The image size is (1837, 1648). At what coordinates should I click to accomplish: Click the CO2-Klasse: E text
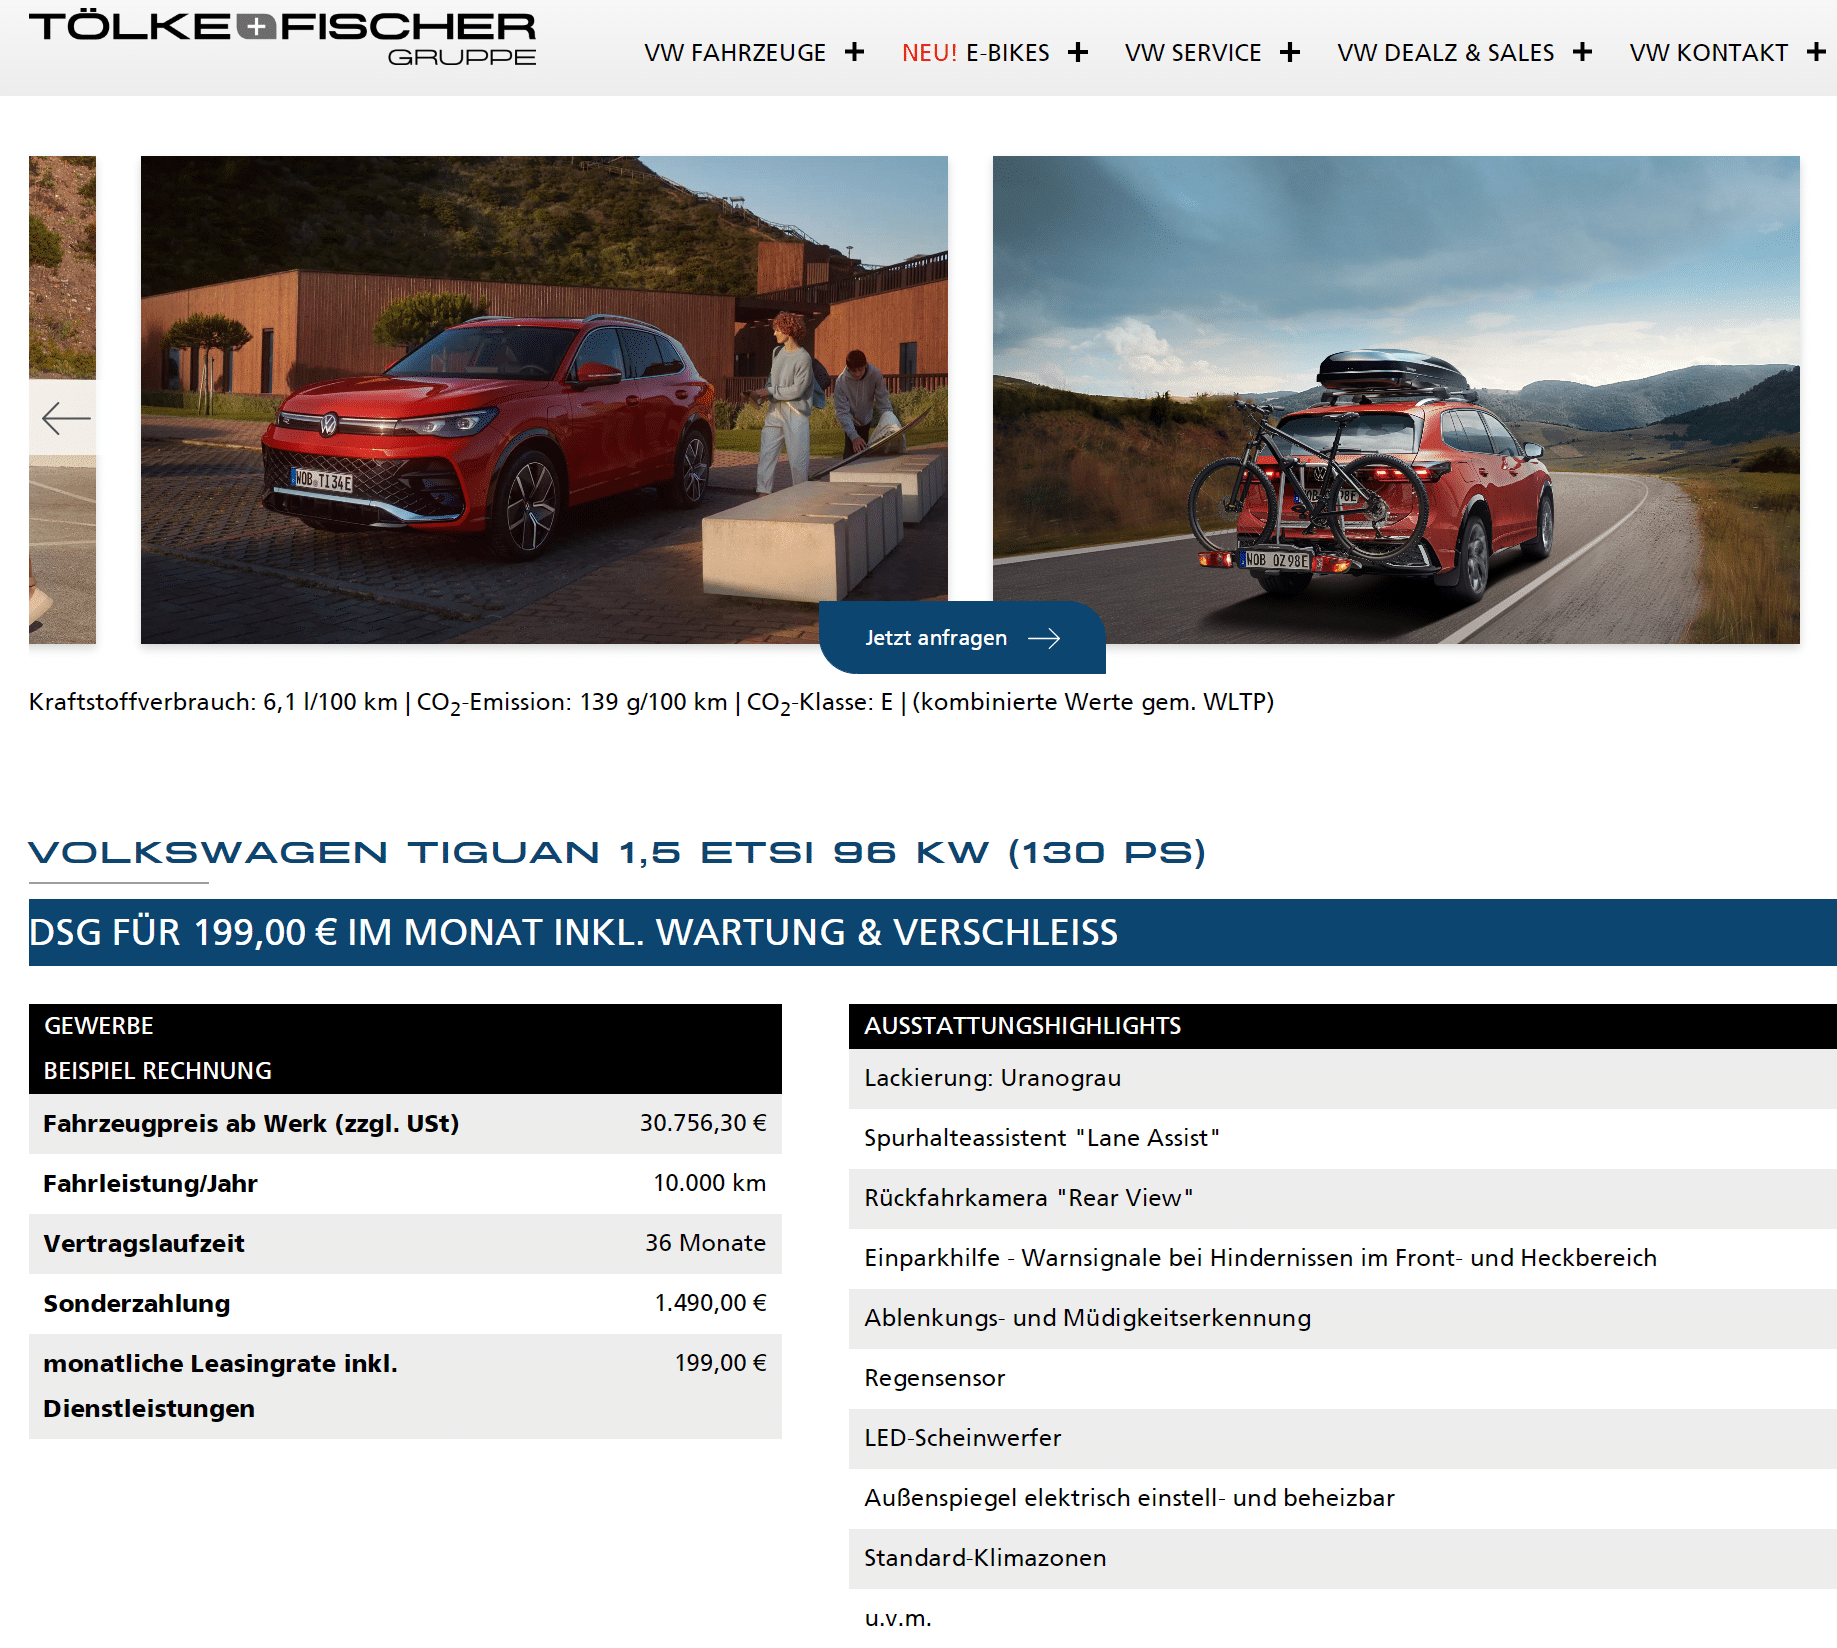[820, 703]
